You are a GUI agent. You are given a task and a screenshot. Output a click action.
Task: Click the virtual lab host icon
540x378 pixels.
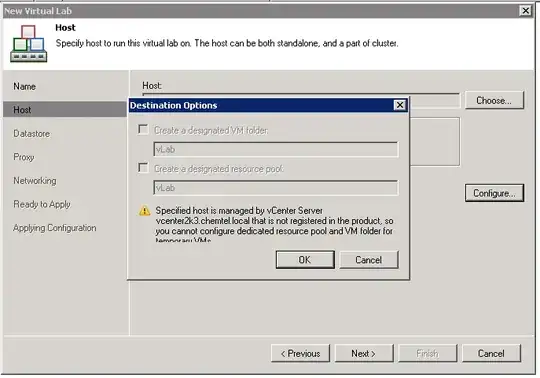[x=29, y=43]
